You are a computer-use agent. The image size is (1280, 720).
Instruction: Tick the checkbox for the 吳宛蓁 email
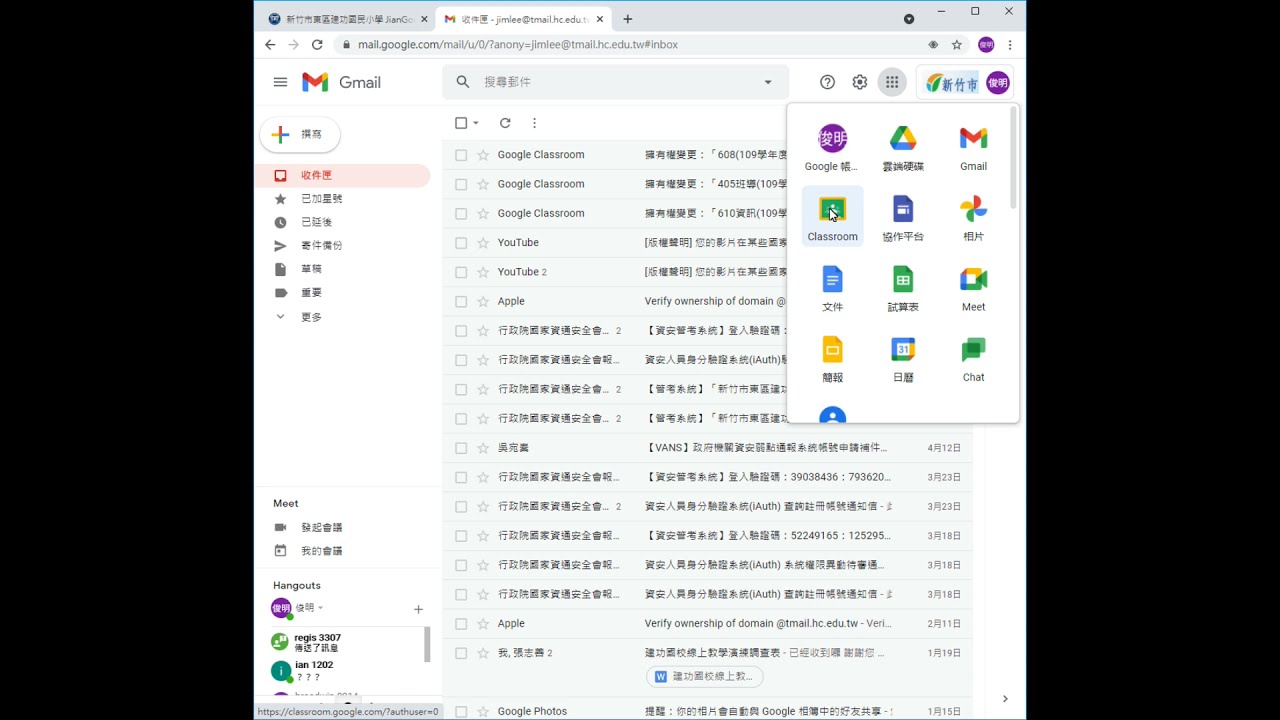tap(461, 448)
